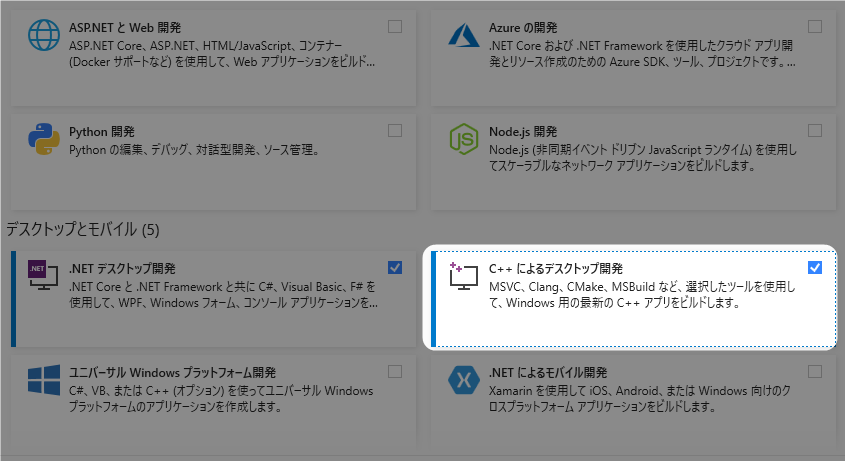845x461 pixels.
Task: Select the Node.js 開発 title
Action: pyautogui.click(x=523, y=132)
